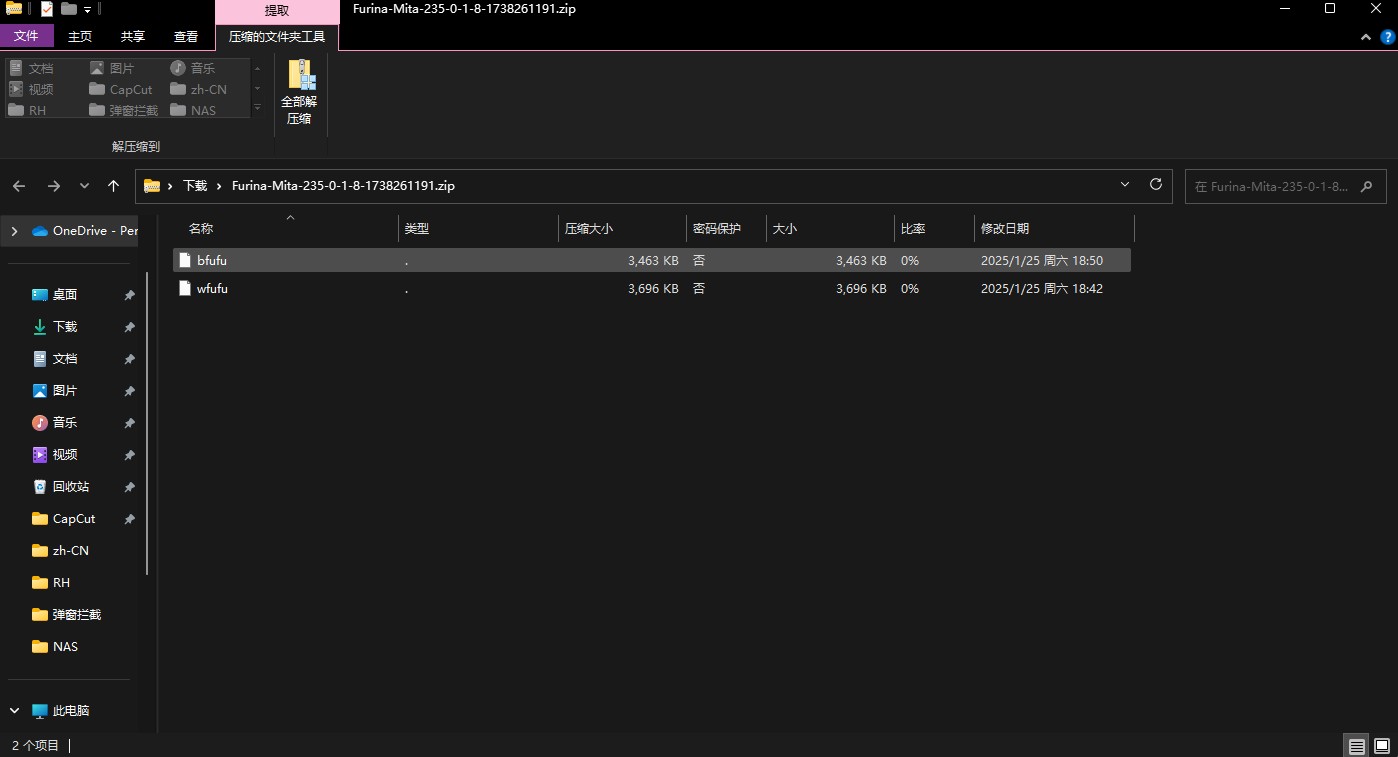
Task: Open the address bar history dropdown
Action: (1124, 186)
